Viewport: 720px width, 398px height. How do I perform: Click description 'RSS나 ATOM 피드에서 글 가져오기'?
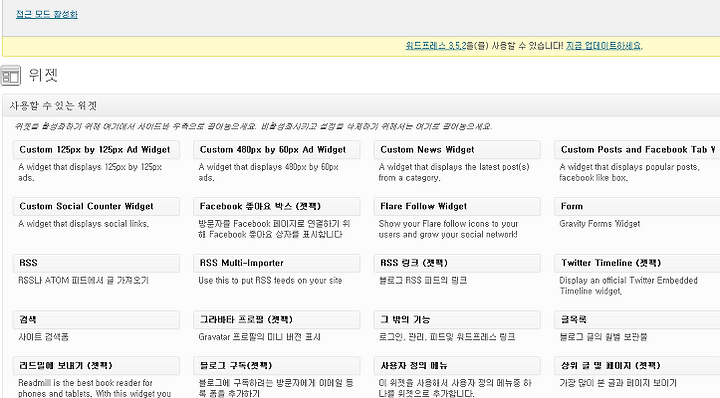[84, 280]
